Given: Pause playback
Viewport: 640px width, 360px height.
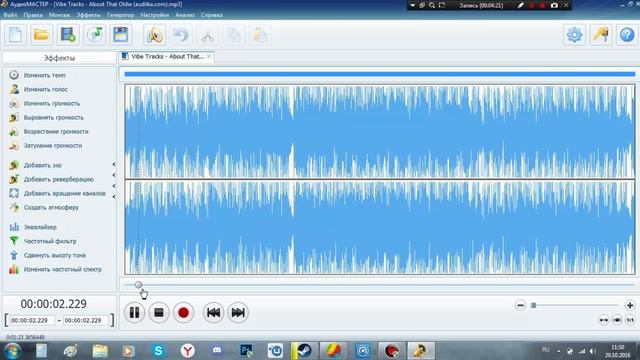Looking at the screenshot, I should click(x=134, y=313).
